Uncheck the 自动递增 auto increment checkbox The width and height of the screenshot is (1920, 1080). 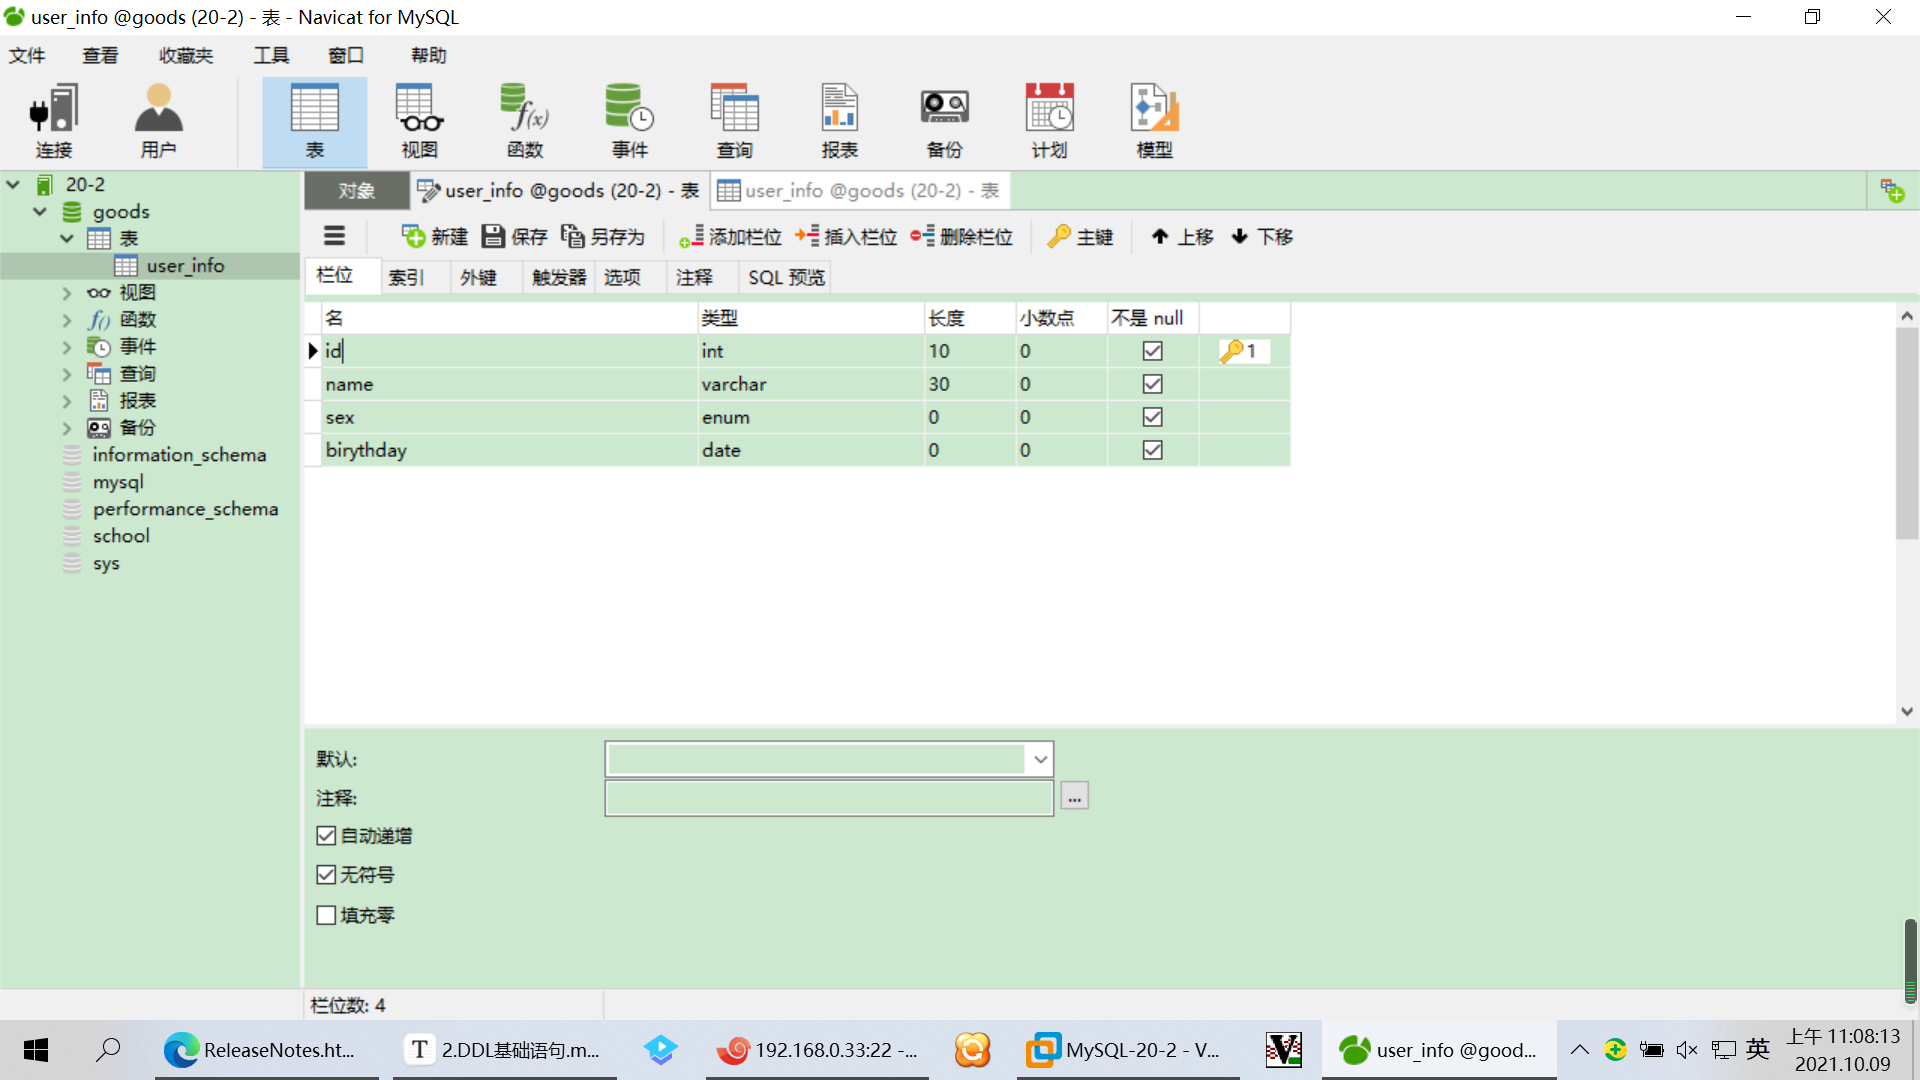(x=326, y=836)
